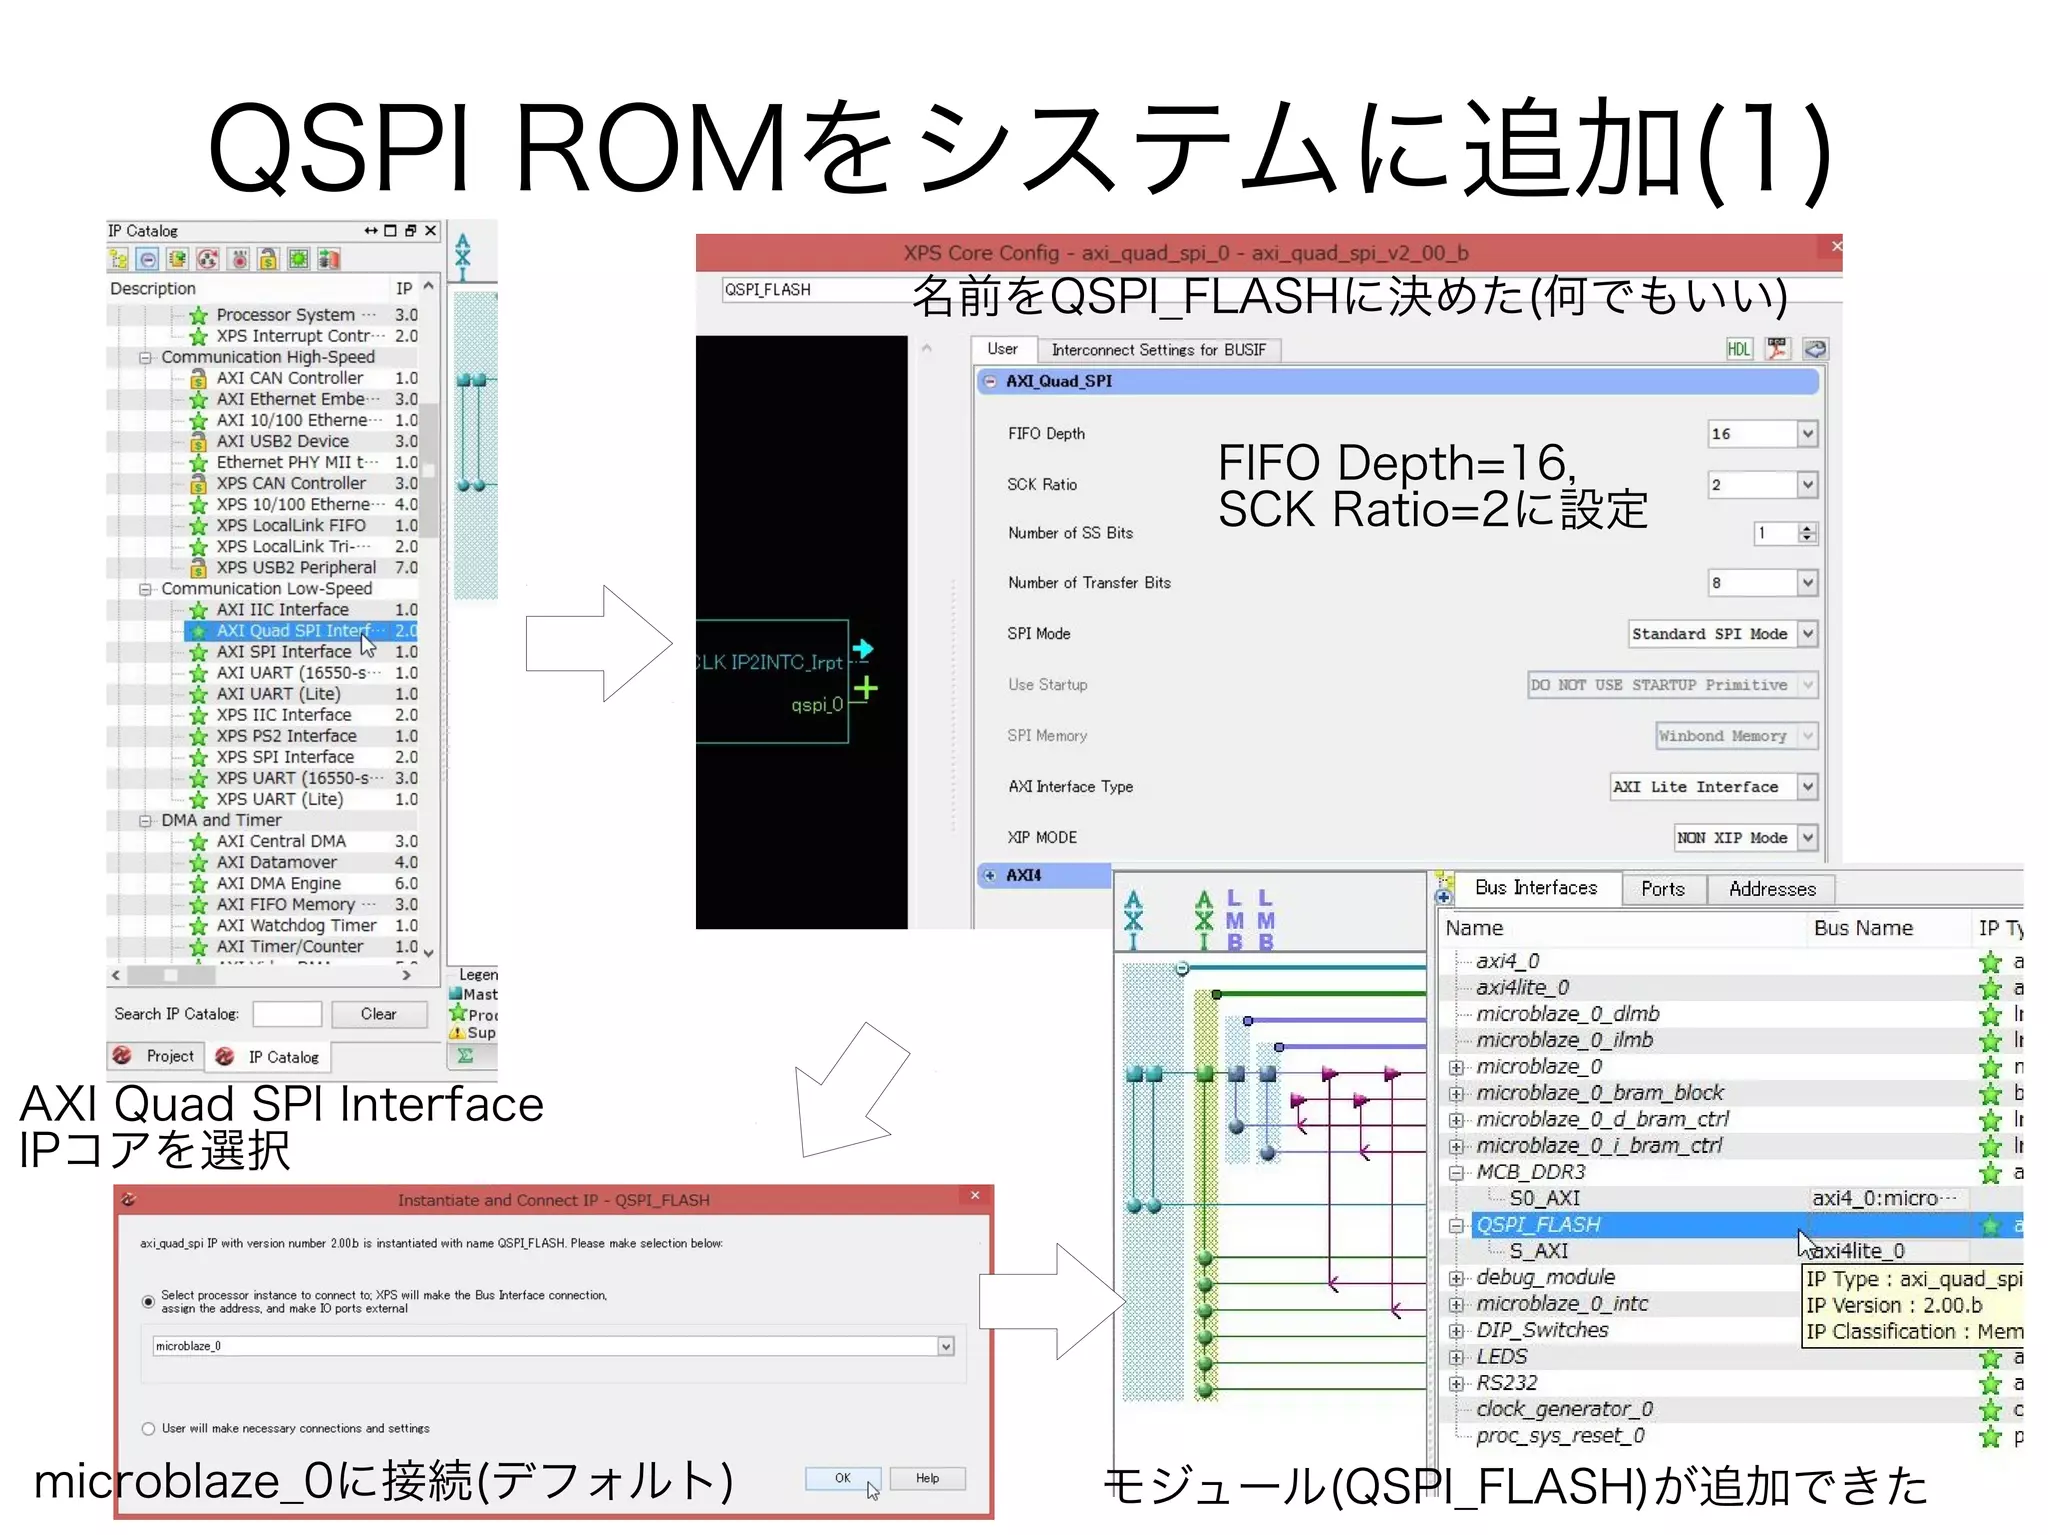Open the PDF datasheet icon in Core Config

(1777, 349)
